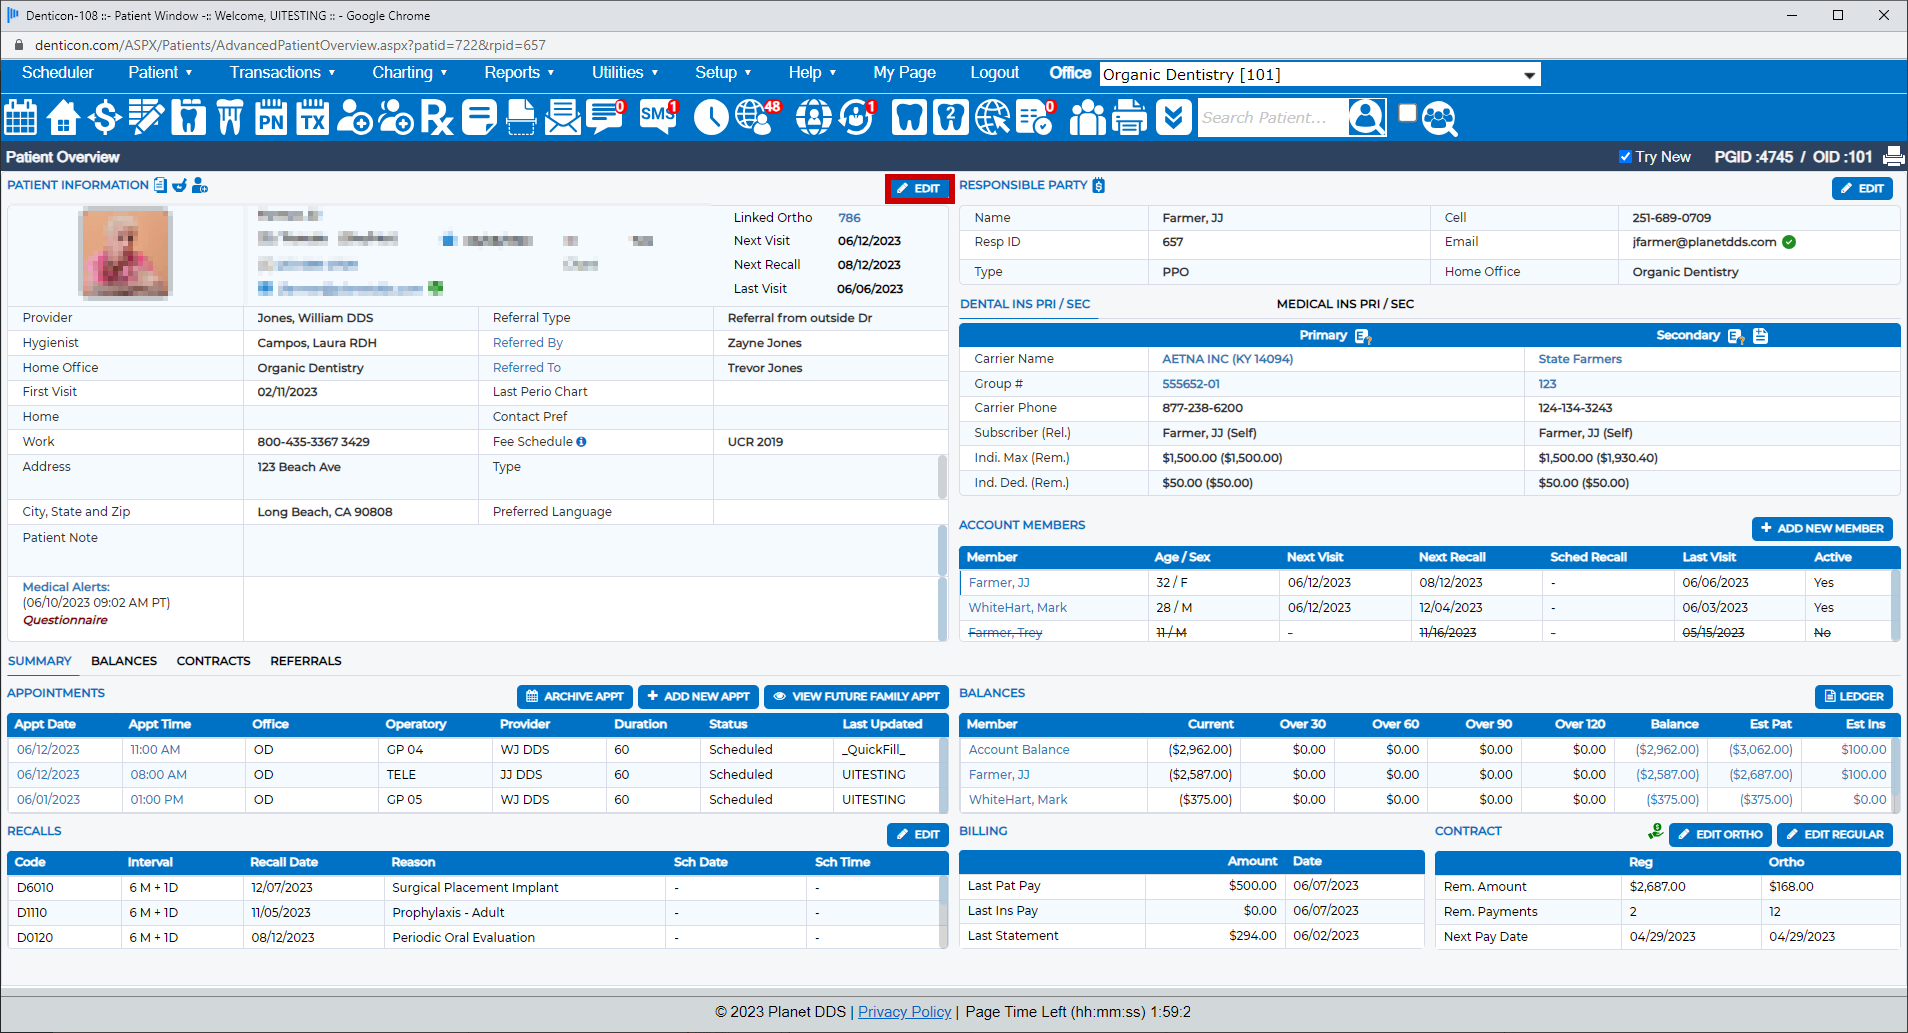Viewport: 1908px width, 1033px height.
Task: Switch to the Balances tab
Action: tap(124, 661)
